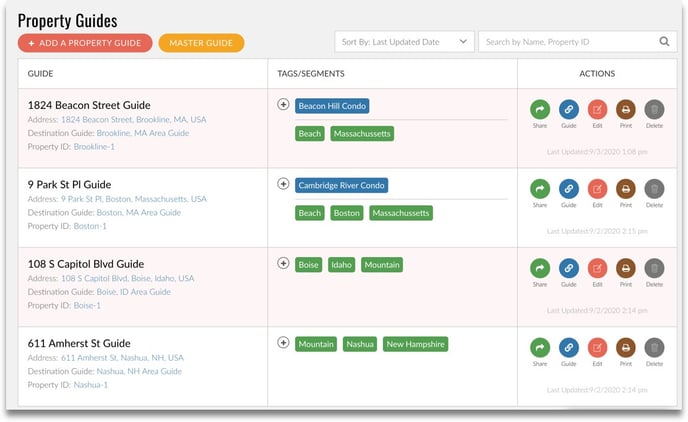Click Add a Property Guide button
Screen dimensions: 688x422
pos(85,43)
